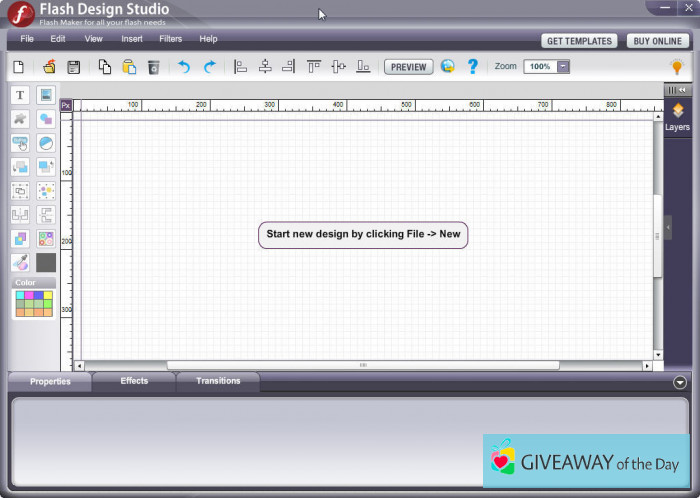Pick the eyedropper color tool
The height and width of the screenshot is (498, 700).
pos(20,262)
